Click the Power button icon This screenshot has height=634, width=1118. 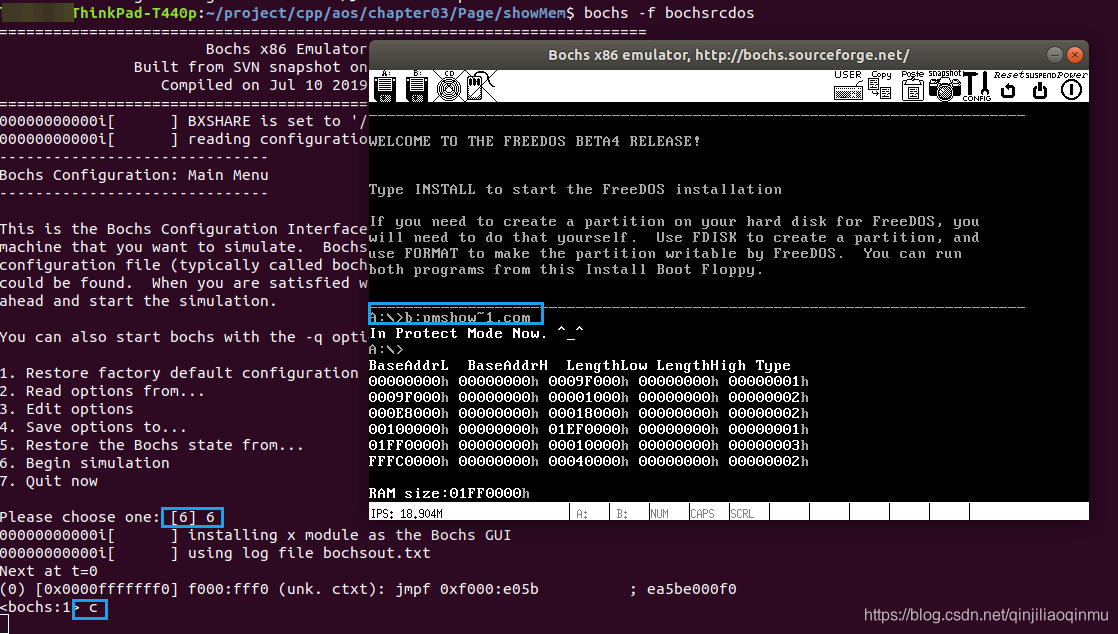[1072, 86]
